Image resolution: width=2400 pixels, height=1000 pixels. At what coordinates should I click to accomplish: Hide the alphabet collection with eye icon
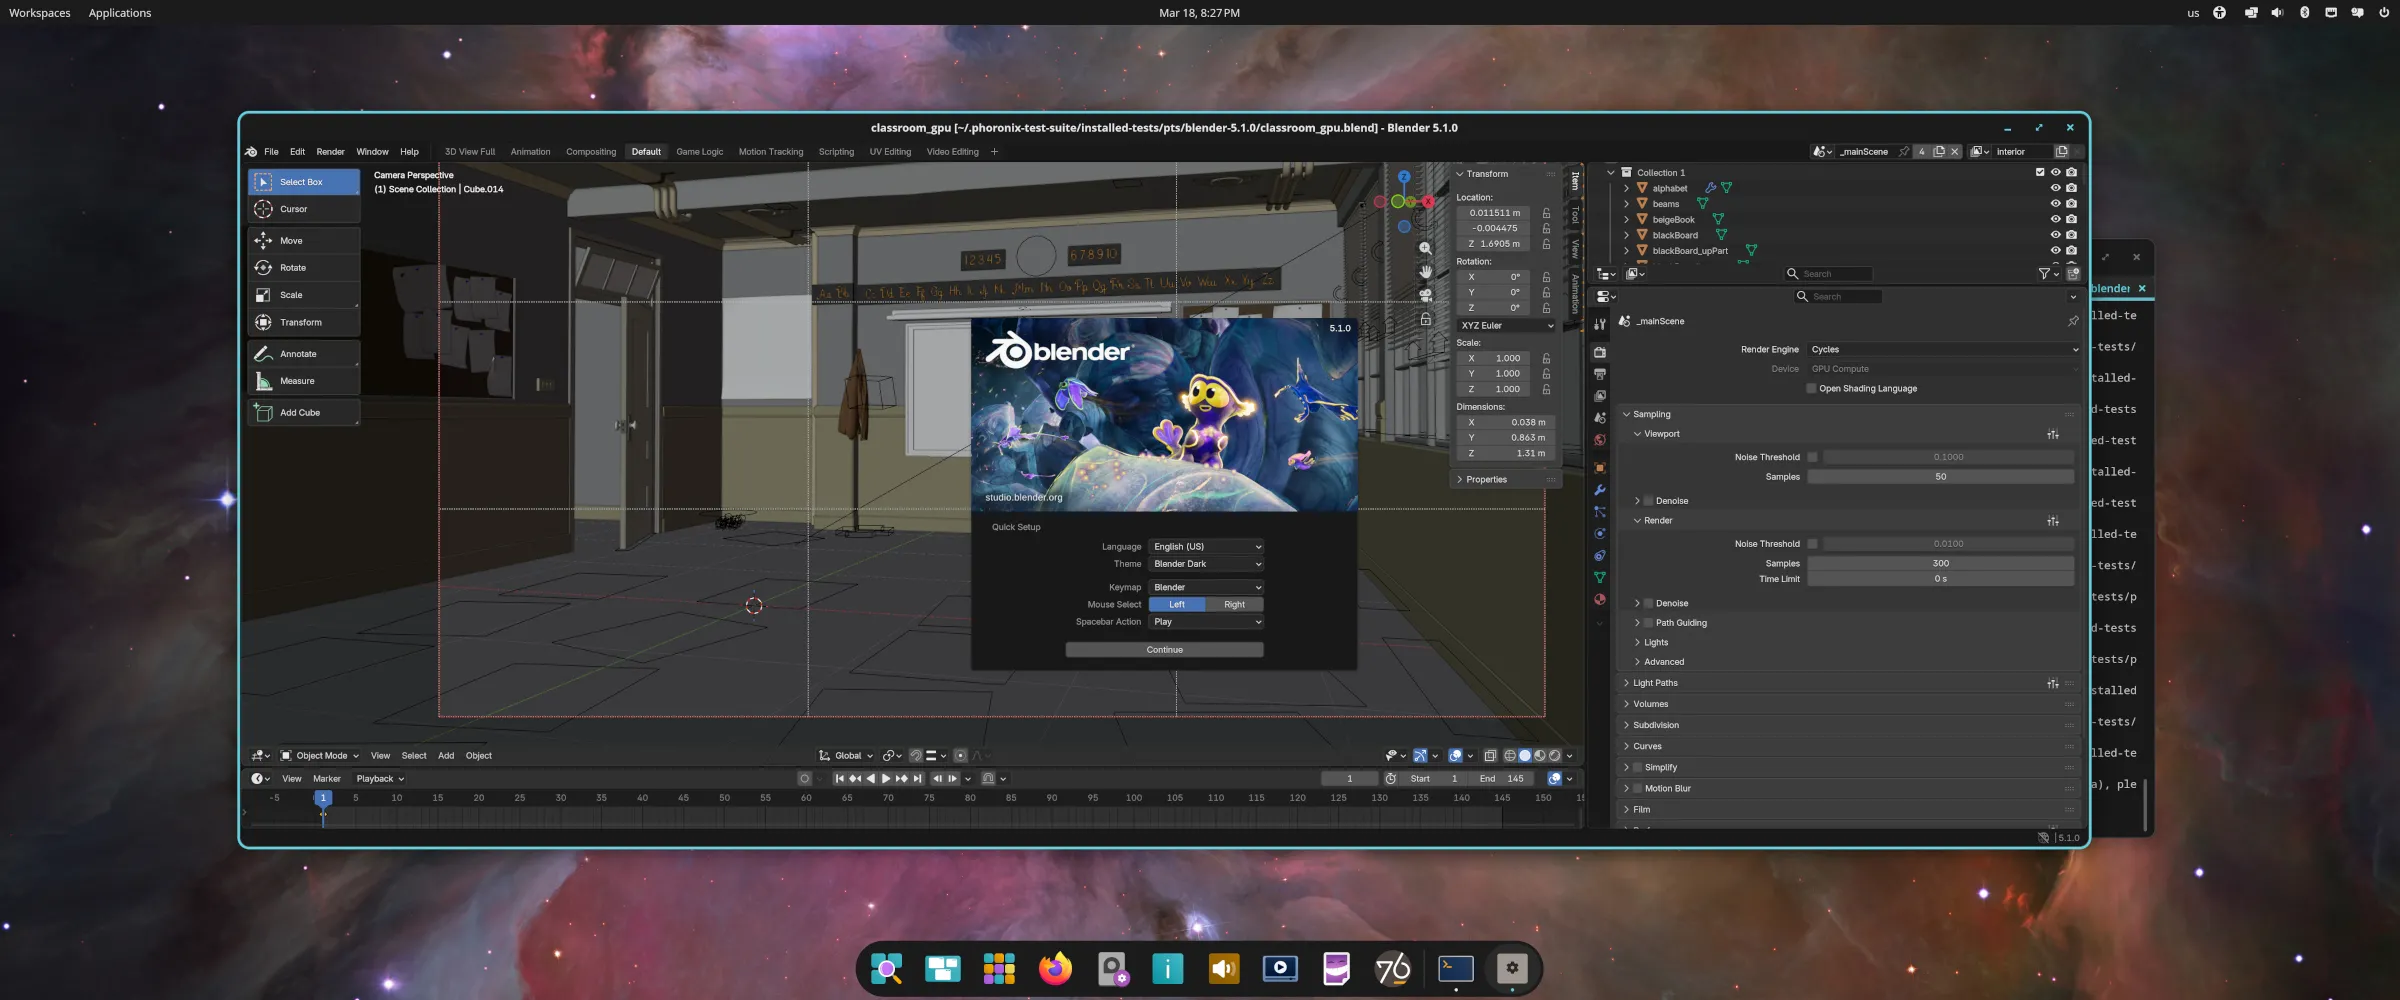click(2055, 188)
